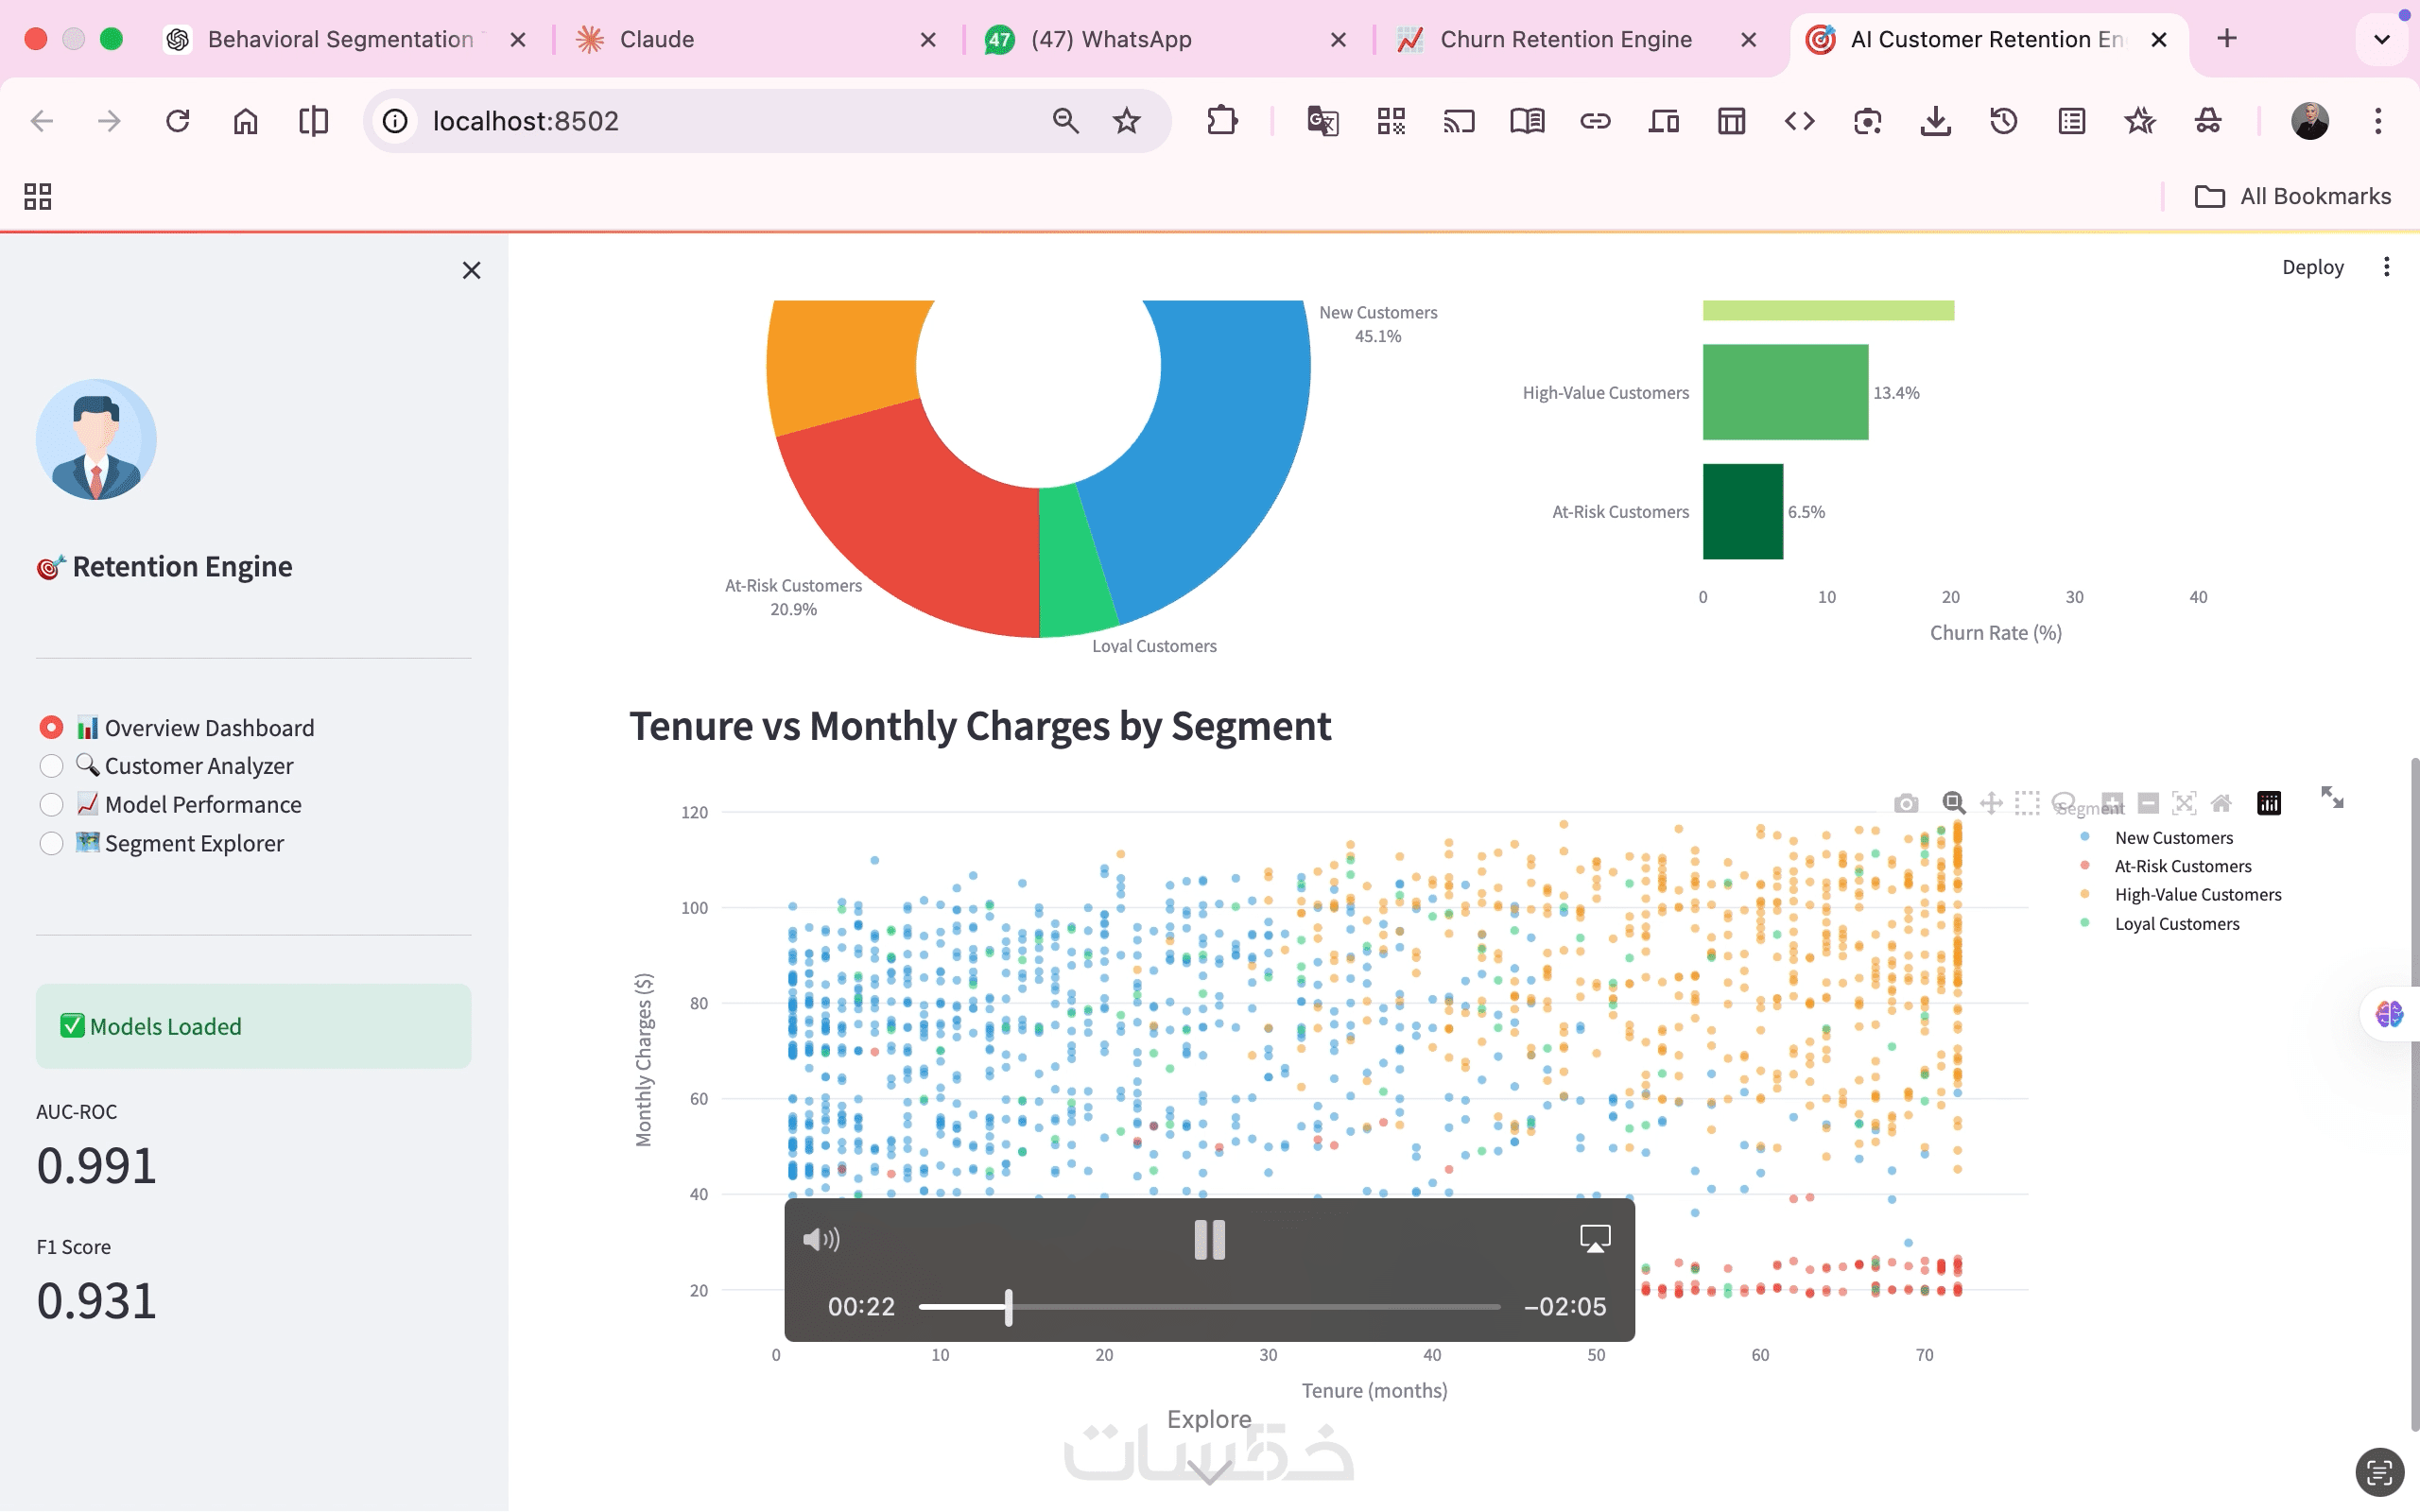2420x1512 pixels.
Task: Click the AirPlay icon on video overlay
Action: (x=1594, y=1239)
